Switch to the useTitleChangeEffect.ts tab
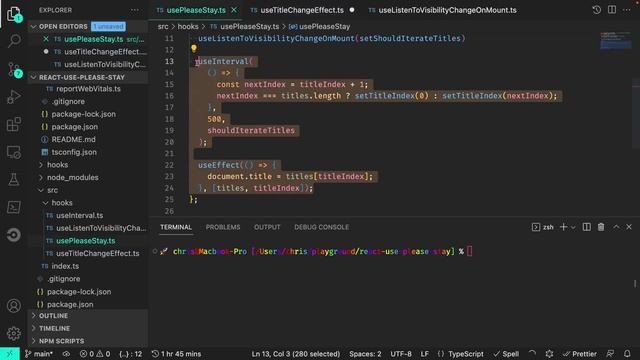The image size is (640, 360). [302, 10]
